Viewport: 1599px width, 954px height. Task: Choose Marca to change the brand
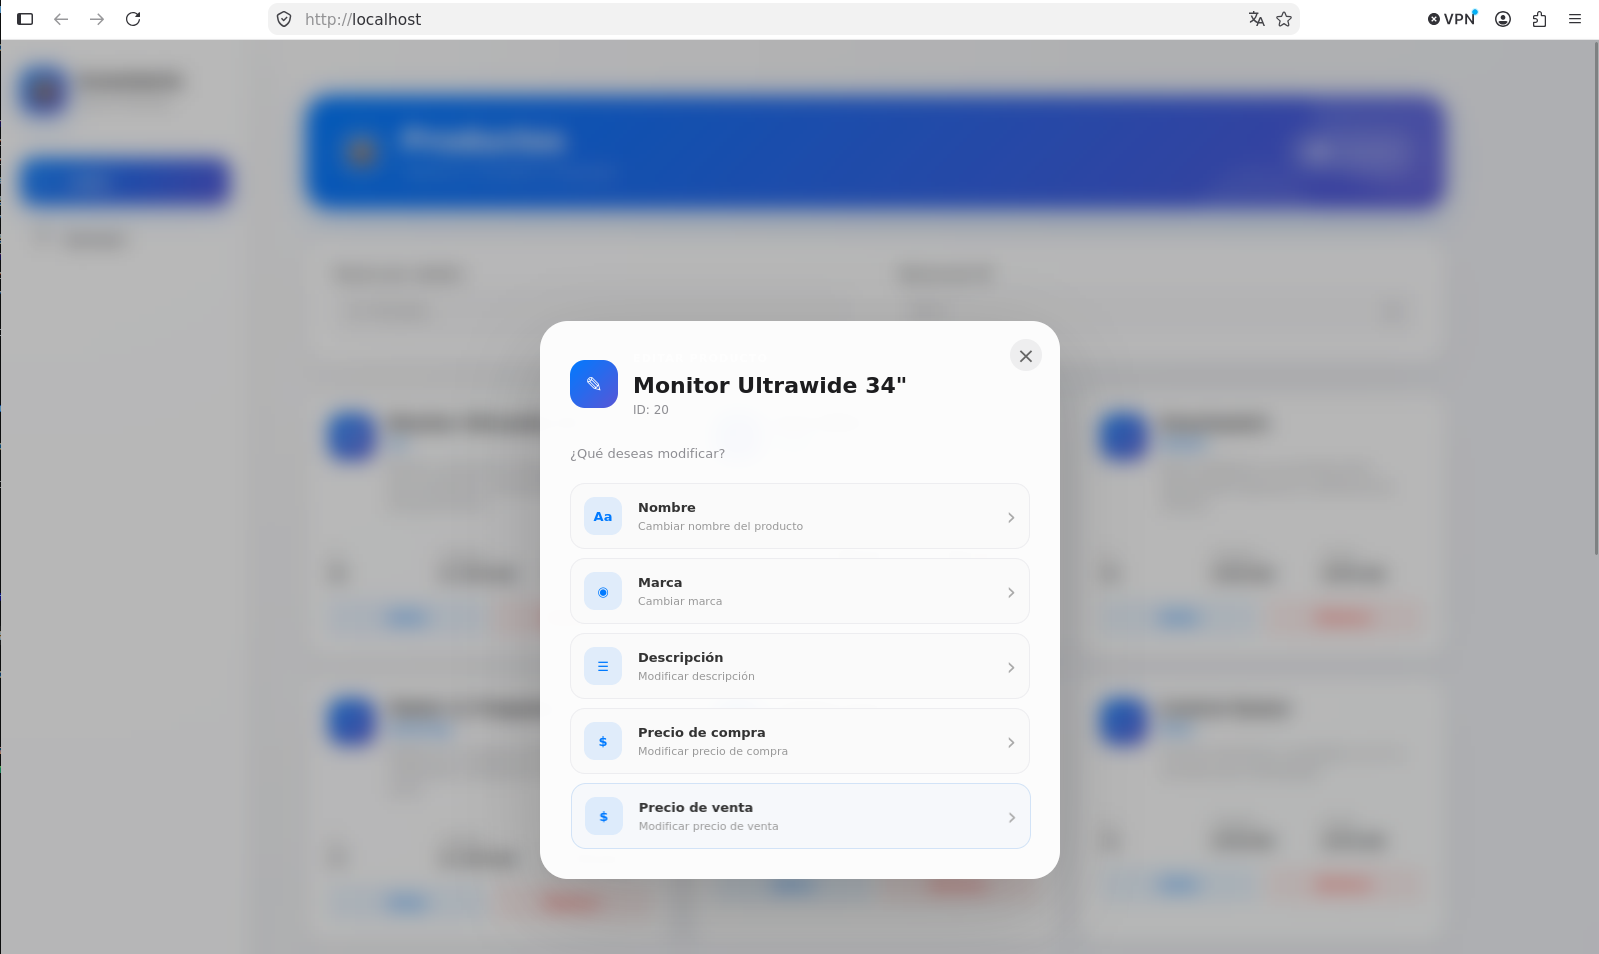click(x=800, y=591)
